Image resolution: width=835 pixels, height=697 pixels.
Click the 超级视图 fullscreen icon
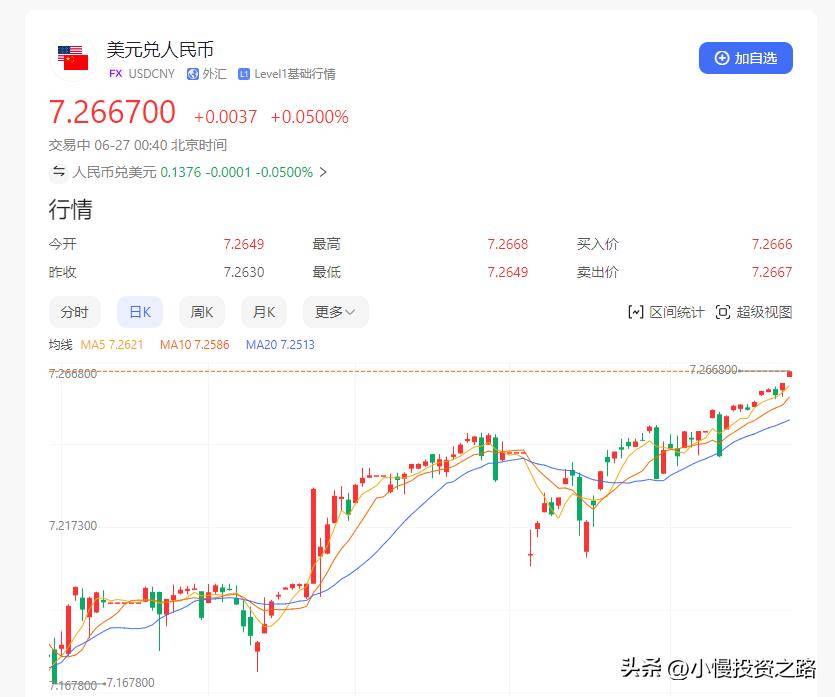(x=723, y=312)
